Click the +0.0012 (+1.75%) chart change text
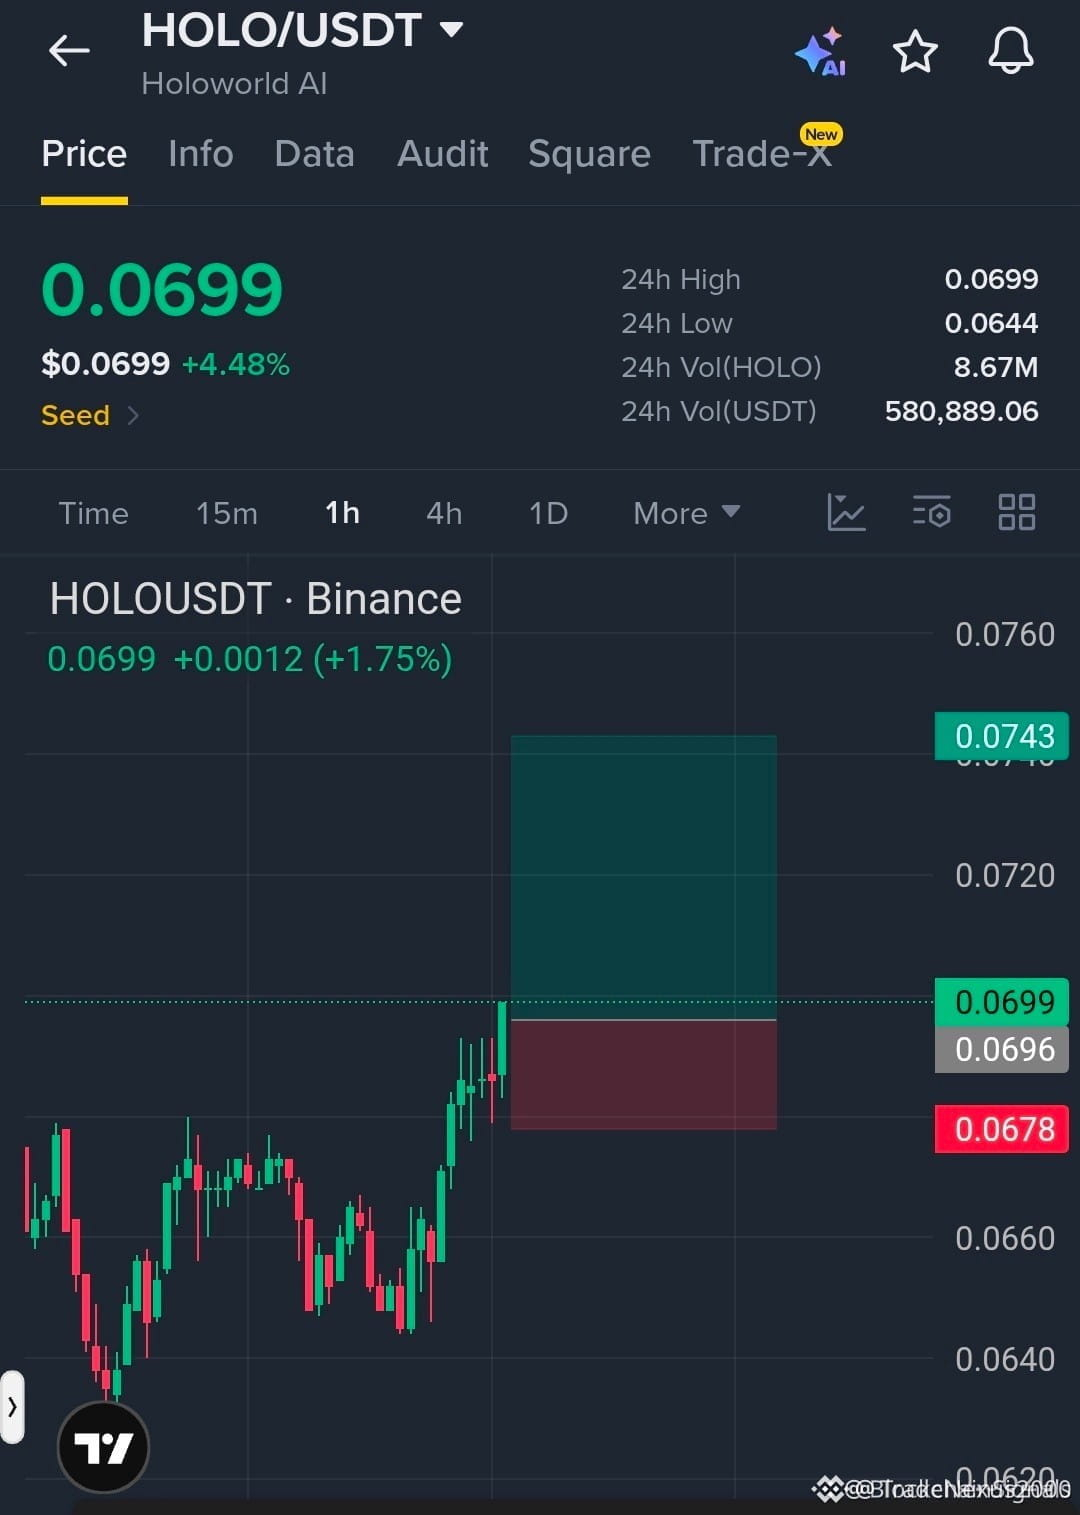This screenshot has width=1080, height=1515. [x=313, y=659]
